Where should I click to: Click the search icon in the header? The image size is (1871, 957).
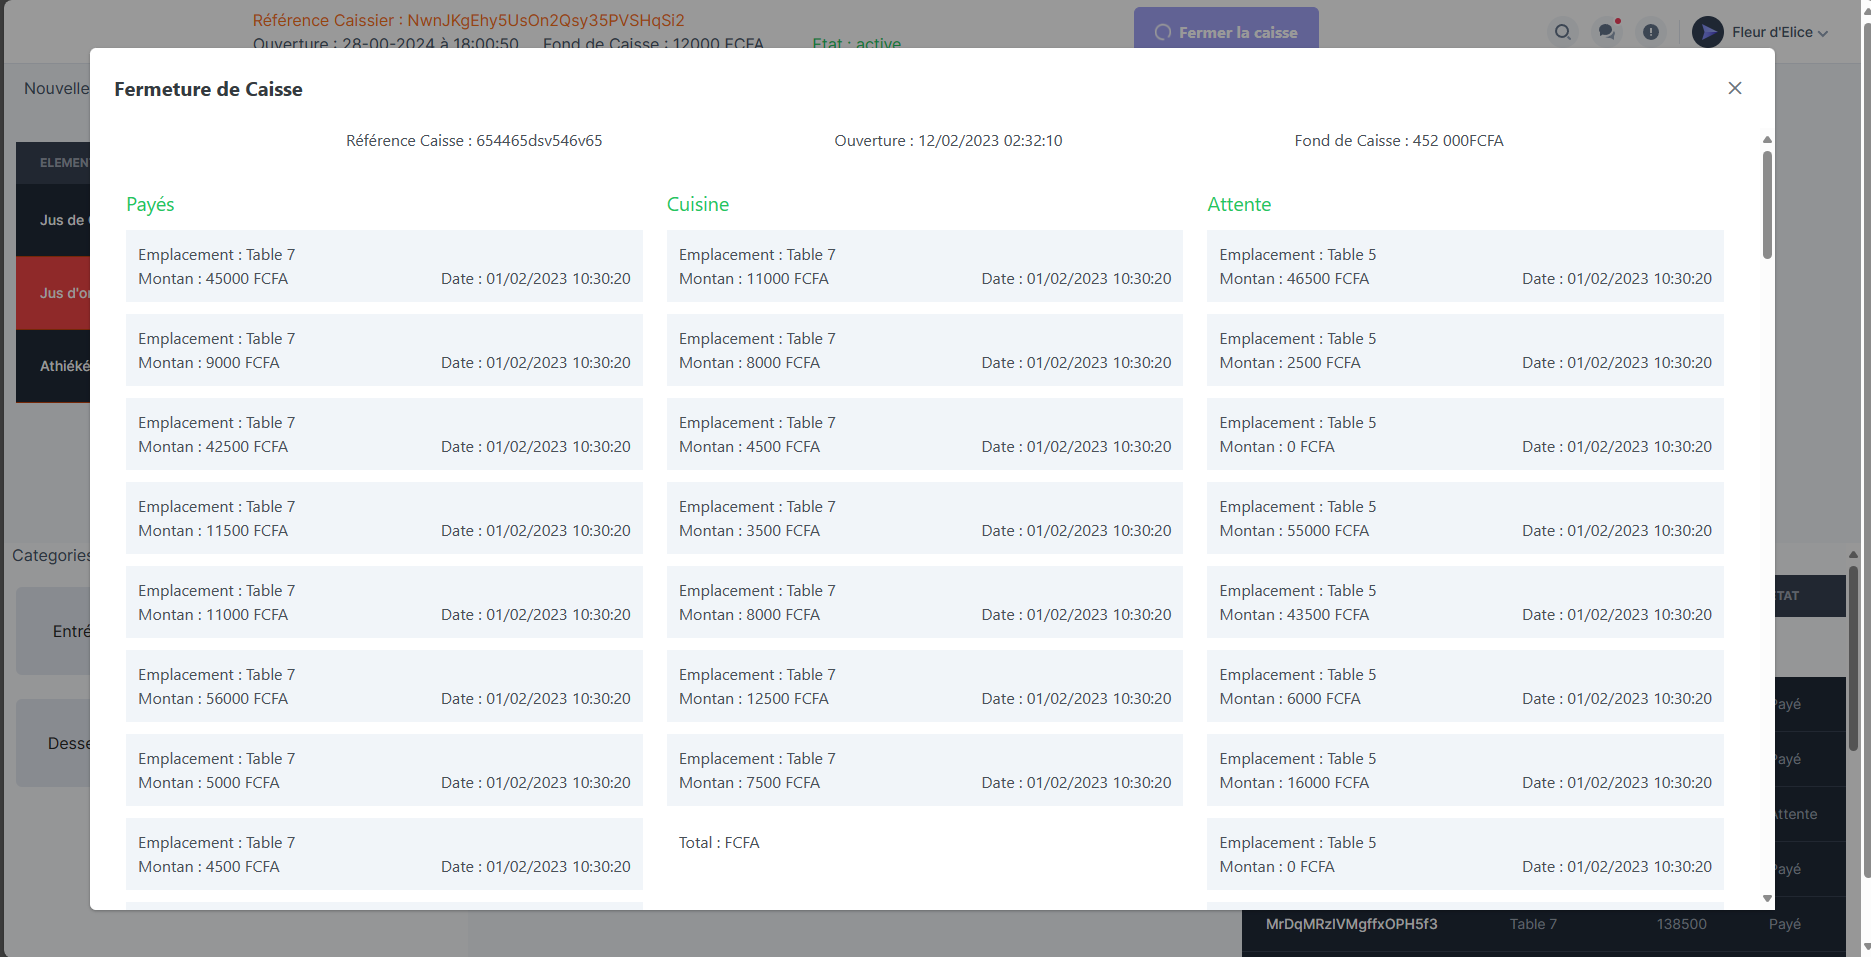(x=1562, y=32)
